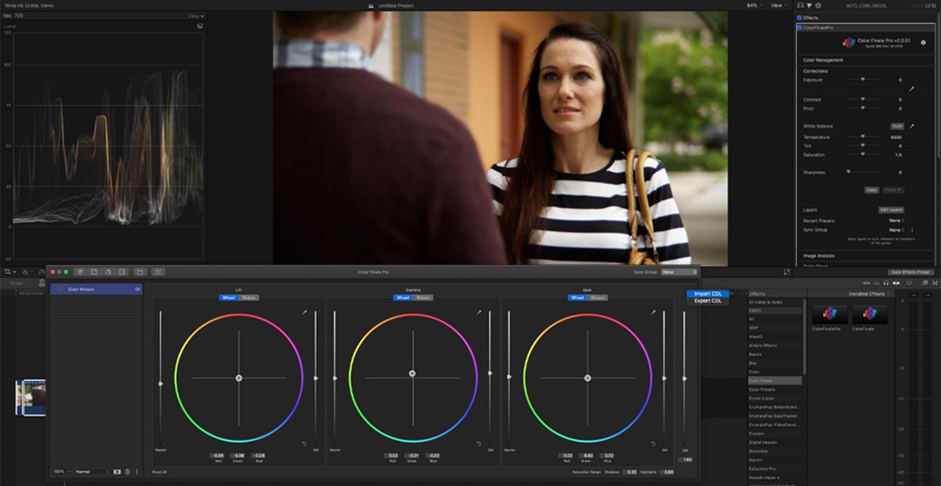Screen dimensions: 941x486
Task: Select the Color Finale effects category
Action: [775, 380]
